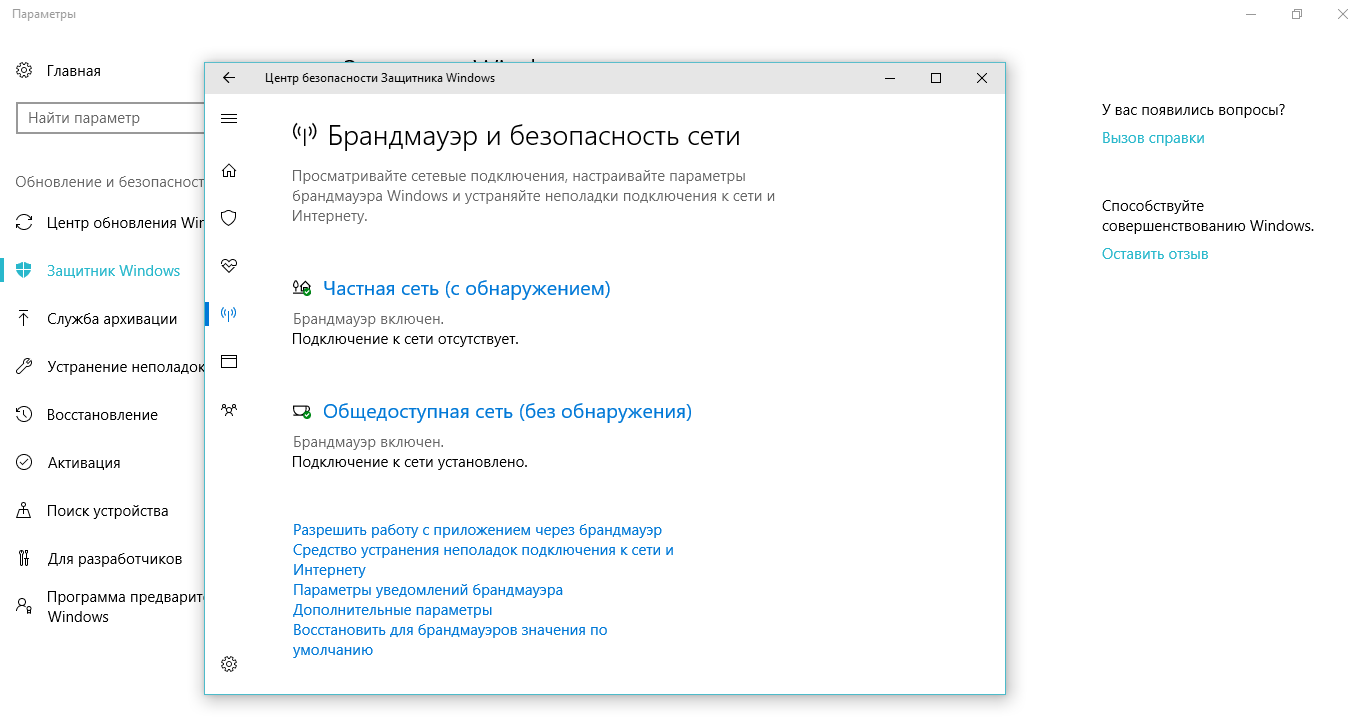
Task: Open the hamburger navigation menu
Action: (x=229, y=119)
